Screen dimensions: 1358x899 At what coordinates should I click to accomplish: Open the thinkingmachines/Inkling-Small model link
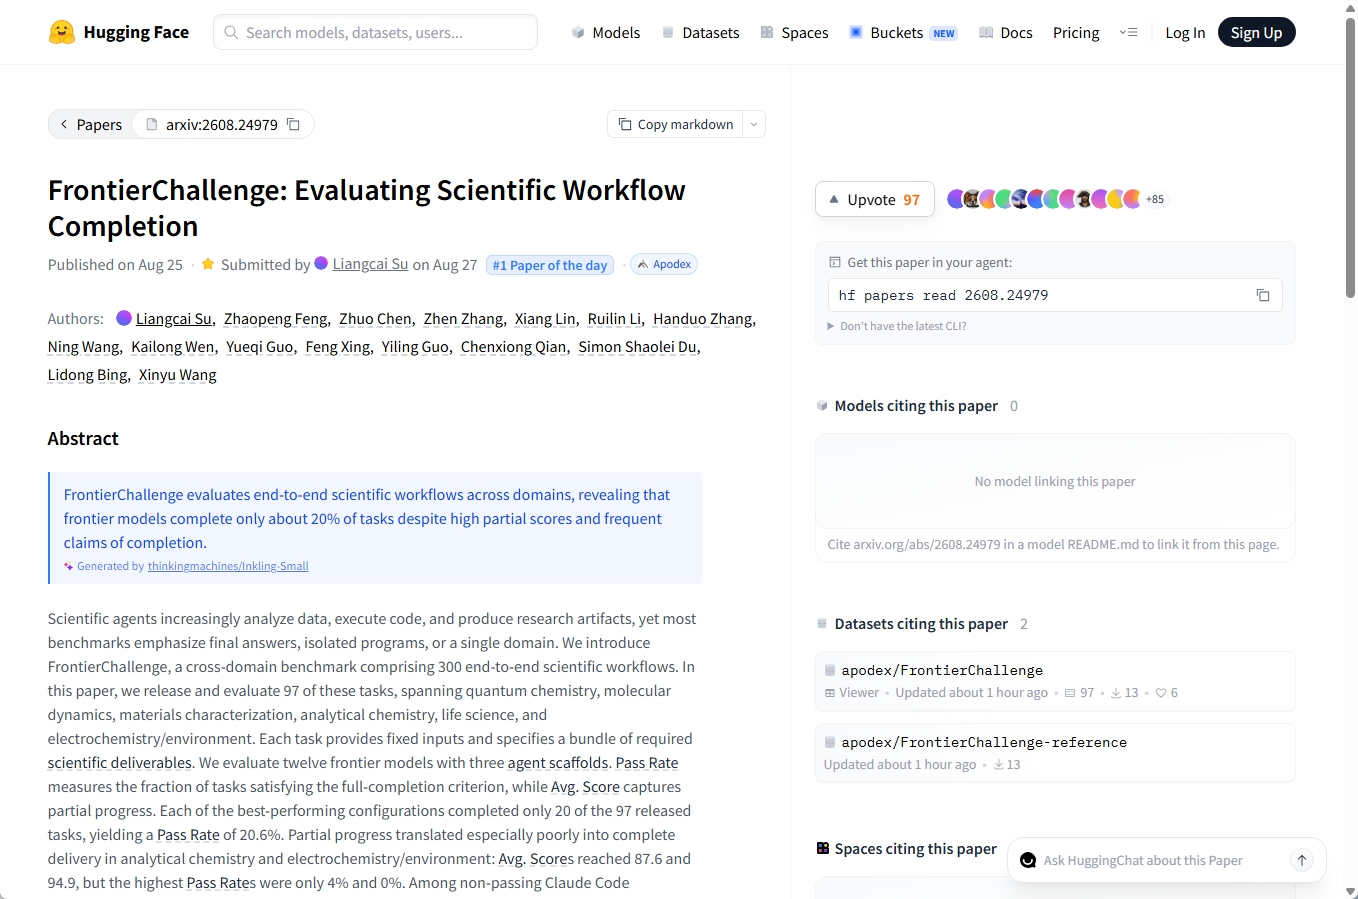point(228,566)
